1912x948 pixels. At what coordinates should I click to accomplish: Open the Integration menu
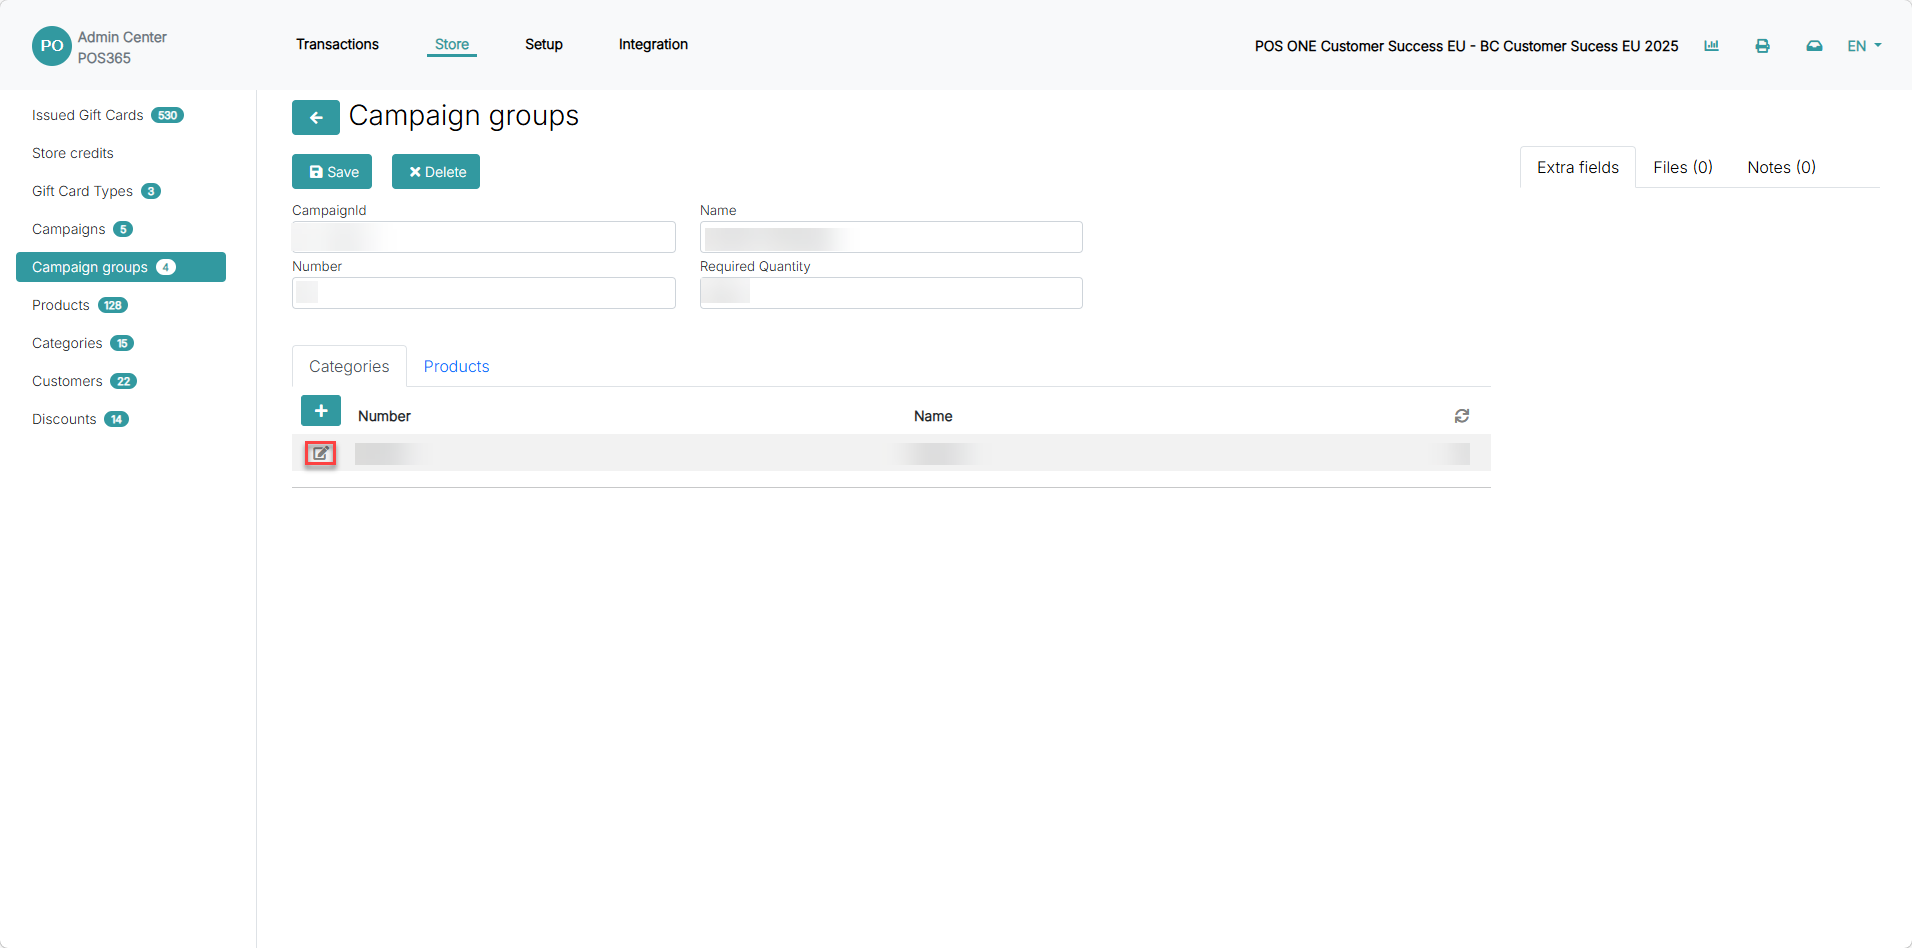(653, 44)
